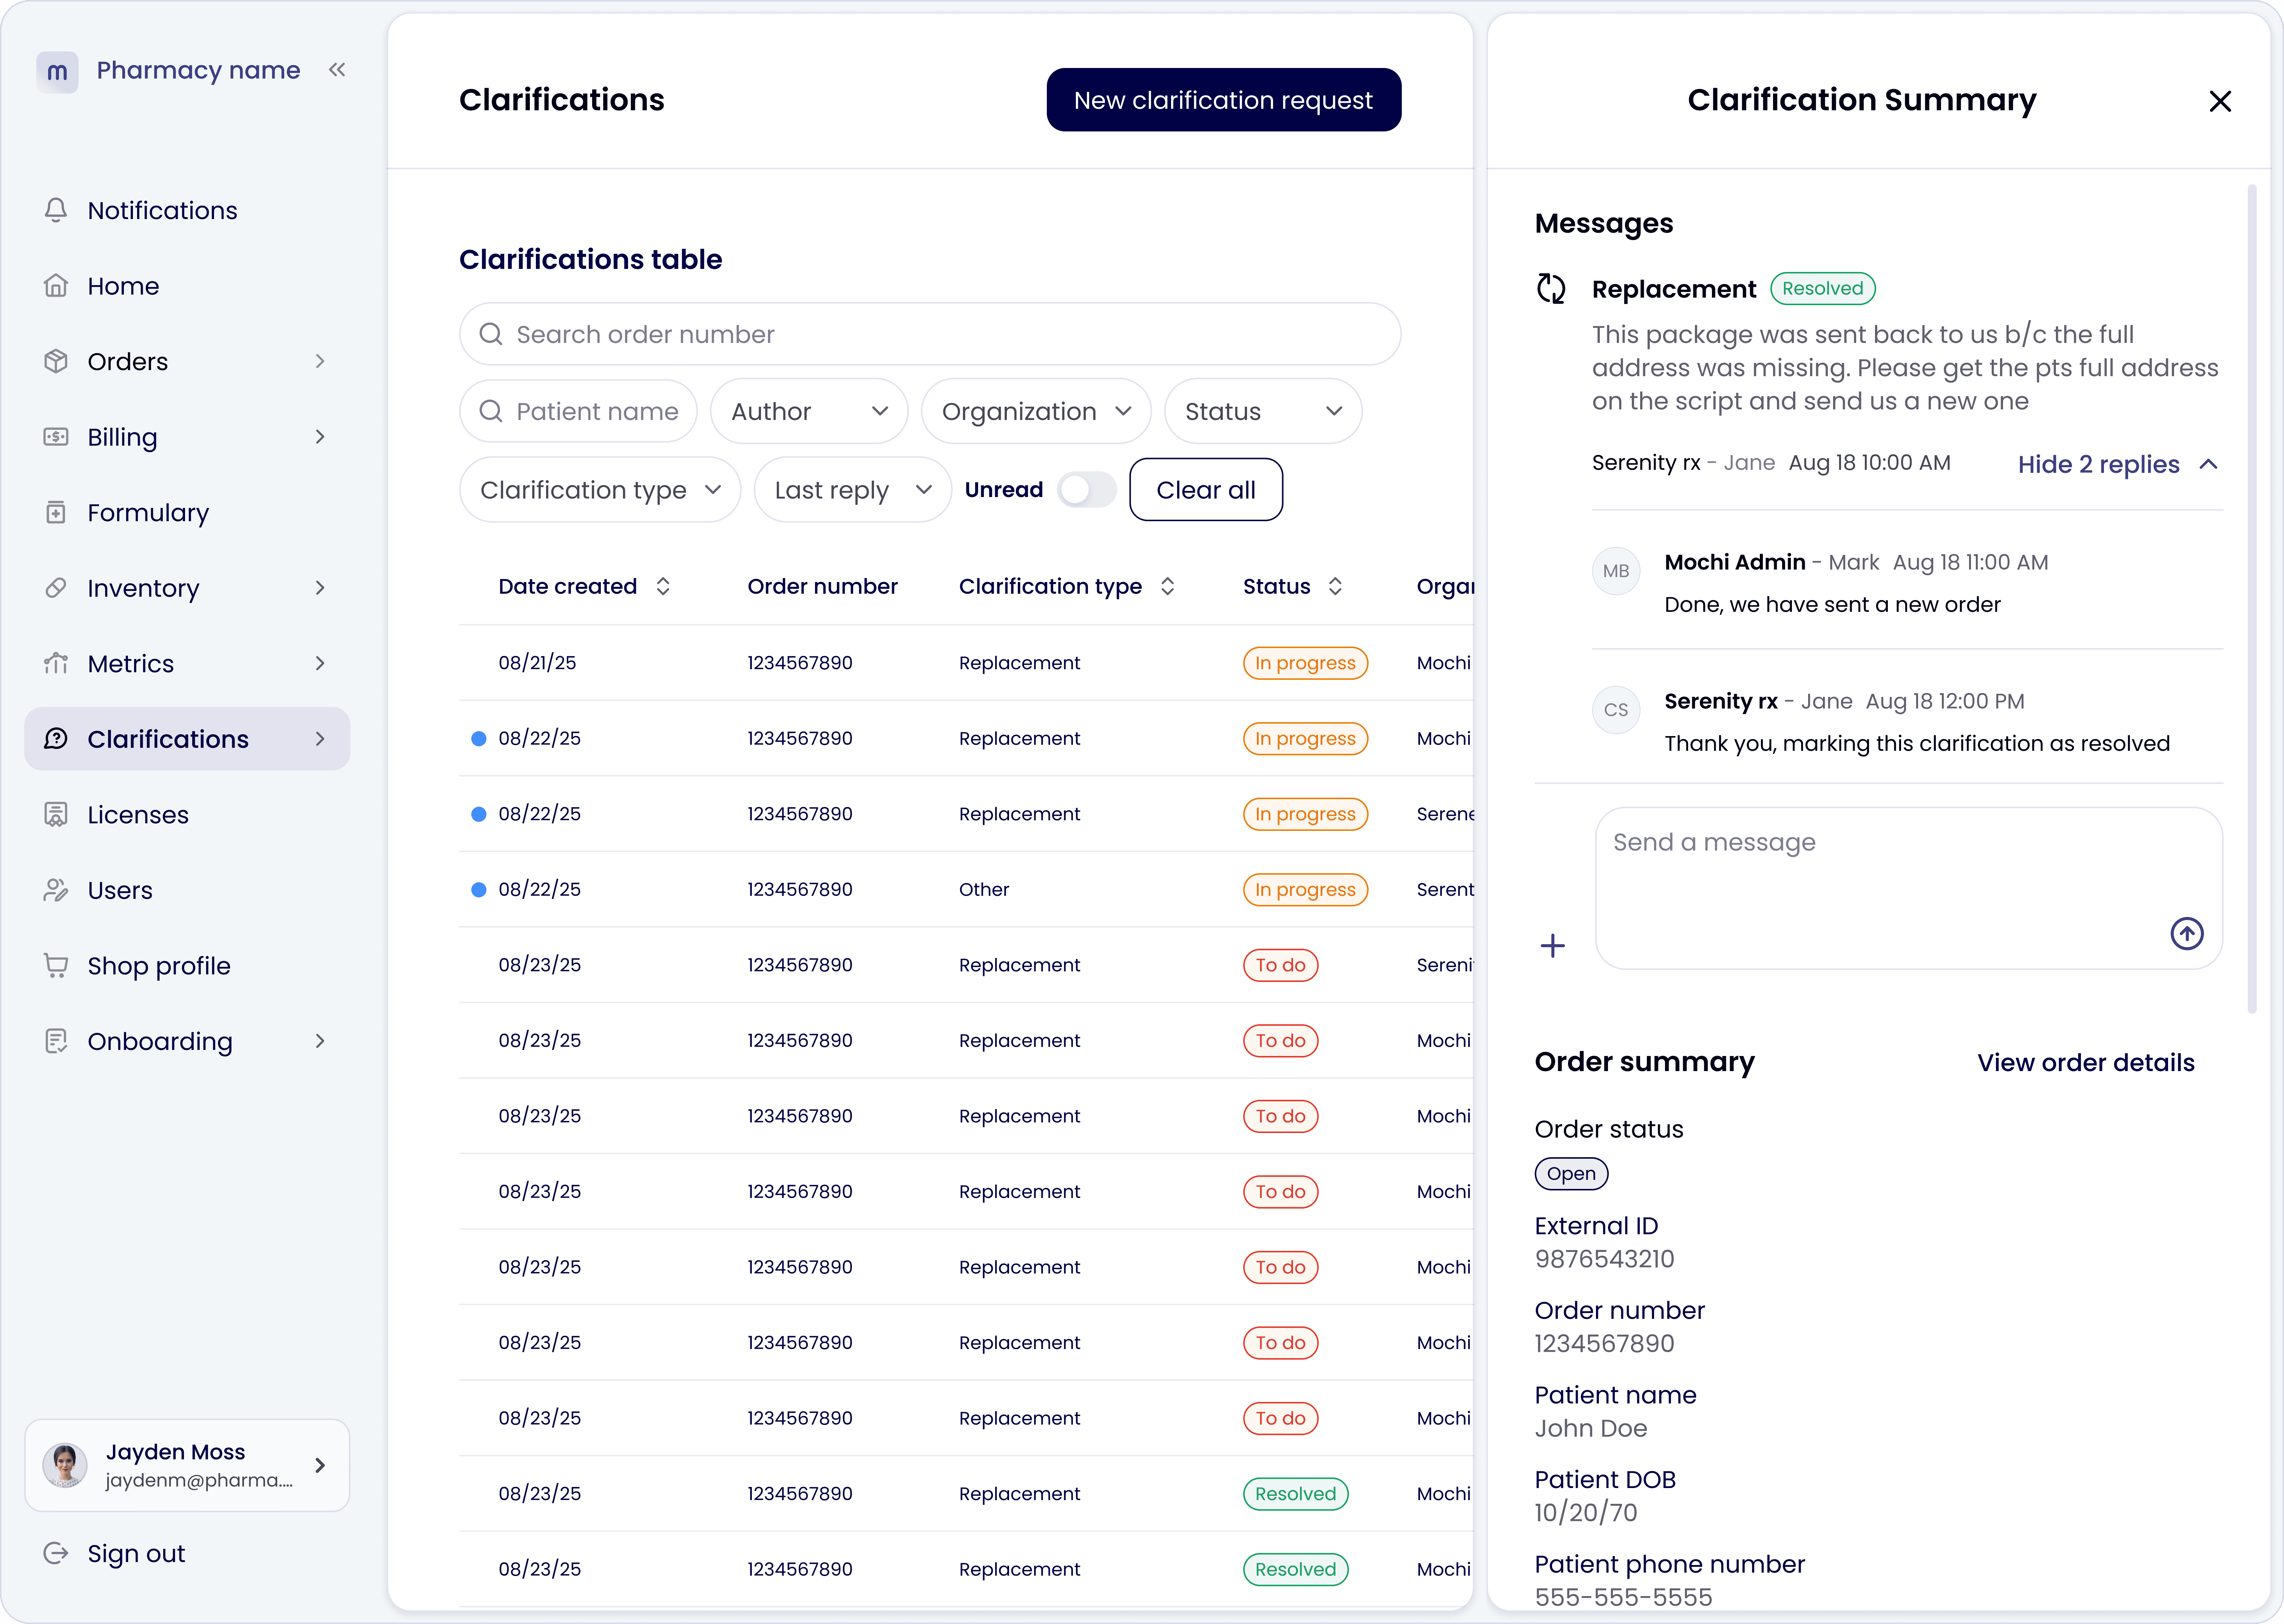
Task: Focus the Patient name search field
Action: 579,411
